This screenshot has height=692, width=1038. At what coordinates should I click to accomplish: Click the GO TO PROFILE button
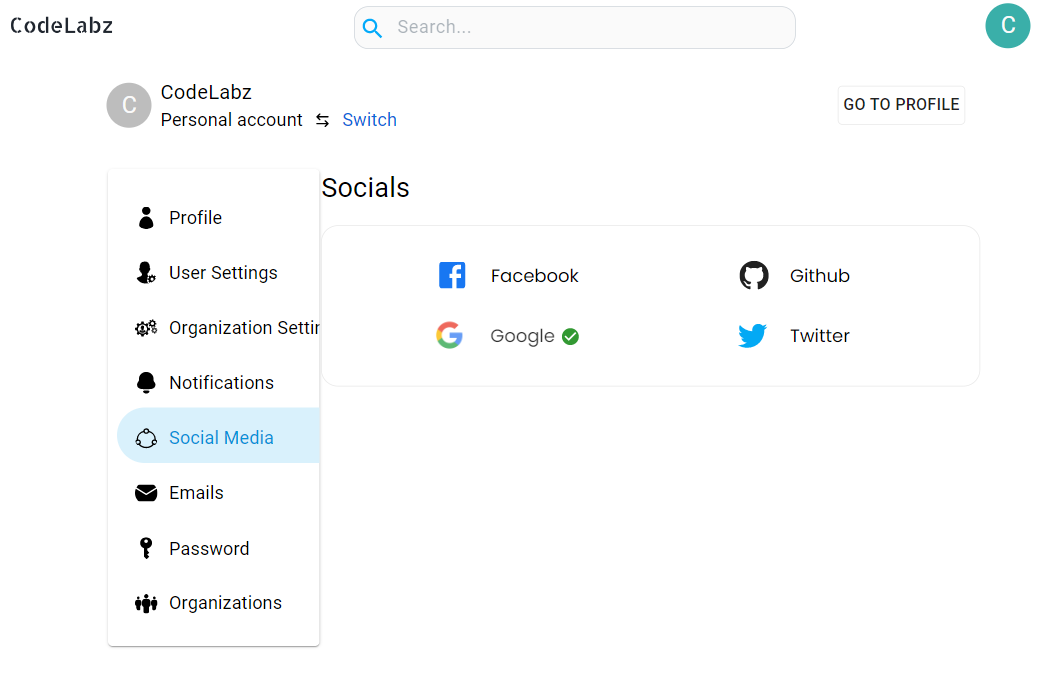(x=900, y=104)
